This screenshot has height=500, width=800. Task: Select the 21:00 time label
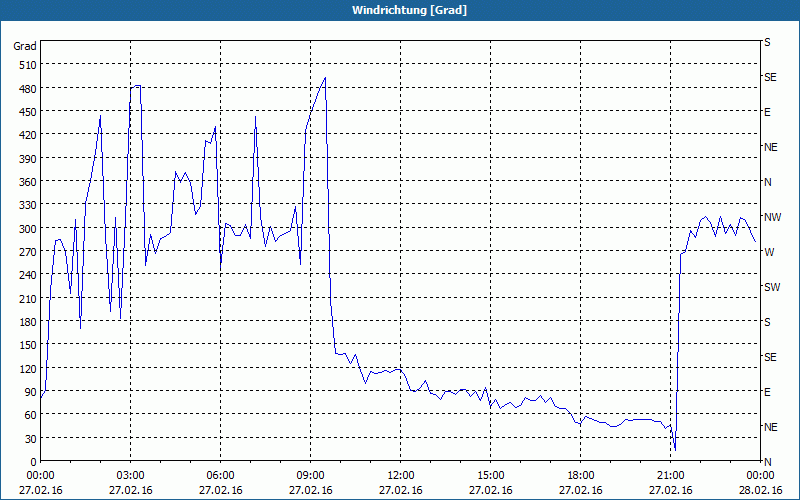670,476
